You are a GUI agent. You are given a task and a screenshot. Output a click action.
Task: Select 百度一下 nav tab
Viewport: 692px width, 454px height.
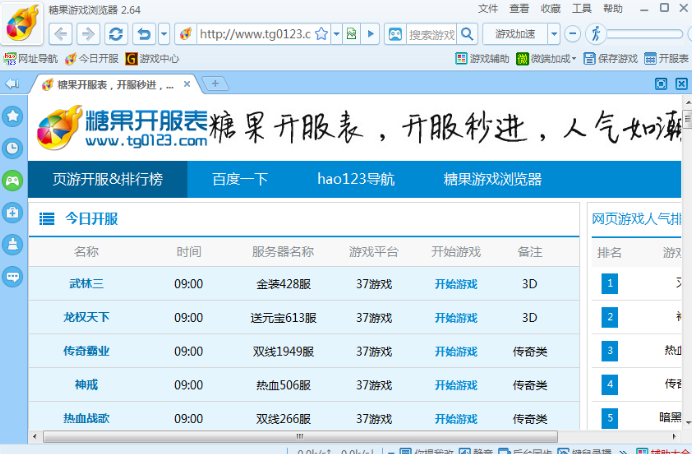240,179
